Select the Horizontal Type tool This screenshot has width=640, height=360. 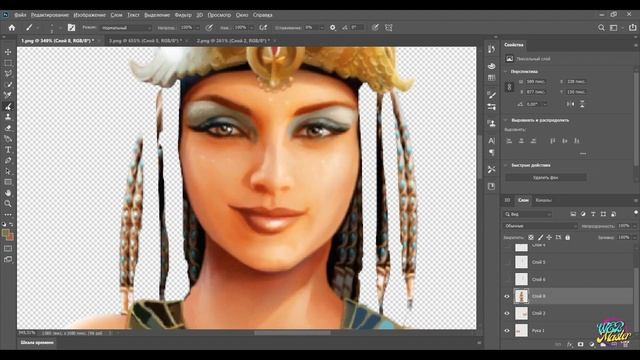8,150
